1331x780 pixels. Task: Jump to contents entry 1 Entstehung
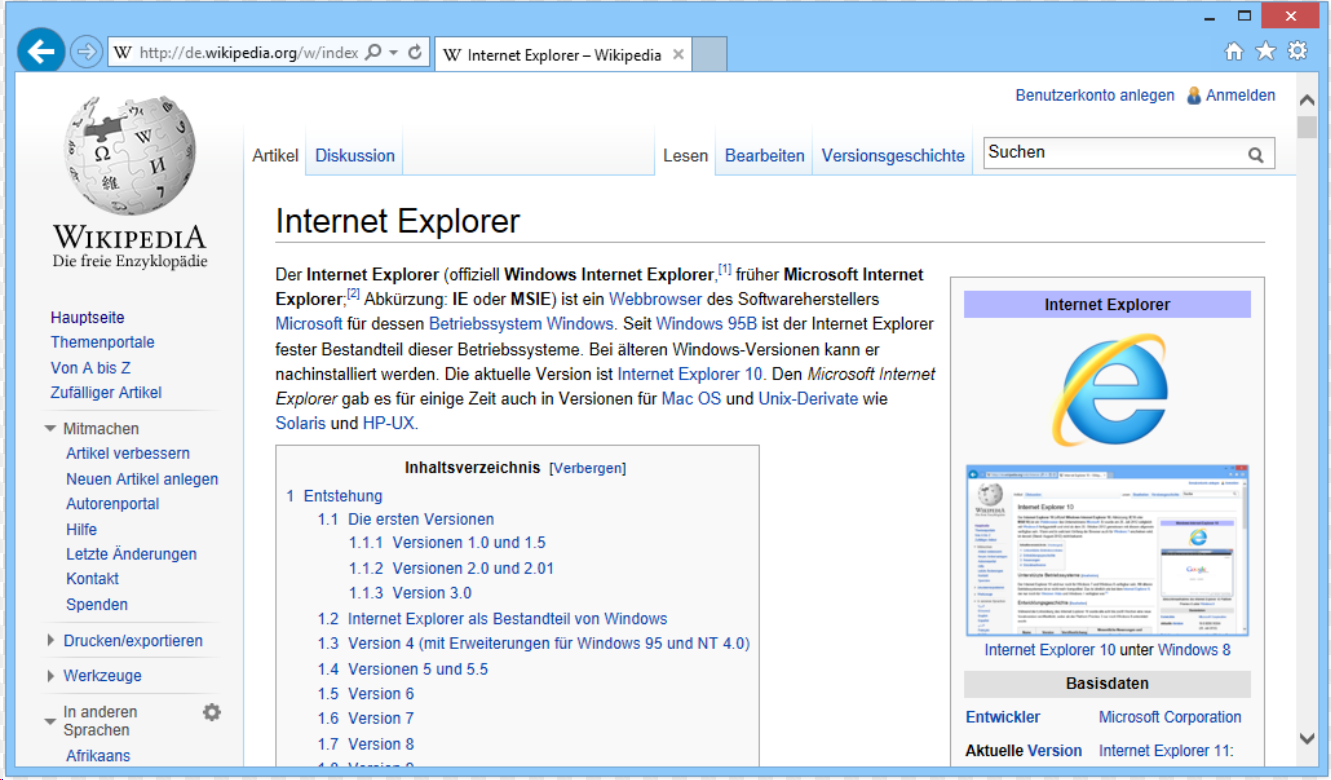coord(334,496)
